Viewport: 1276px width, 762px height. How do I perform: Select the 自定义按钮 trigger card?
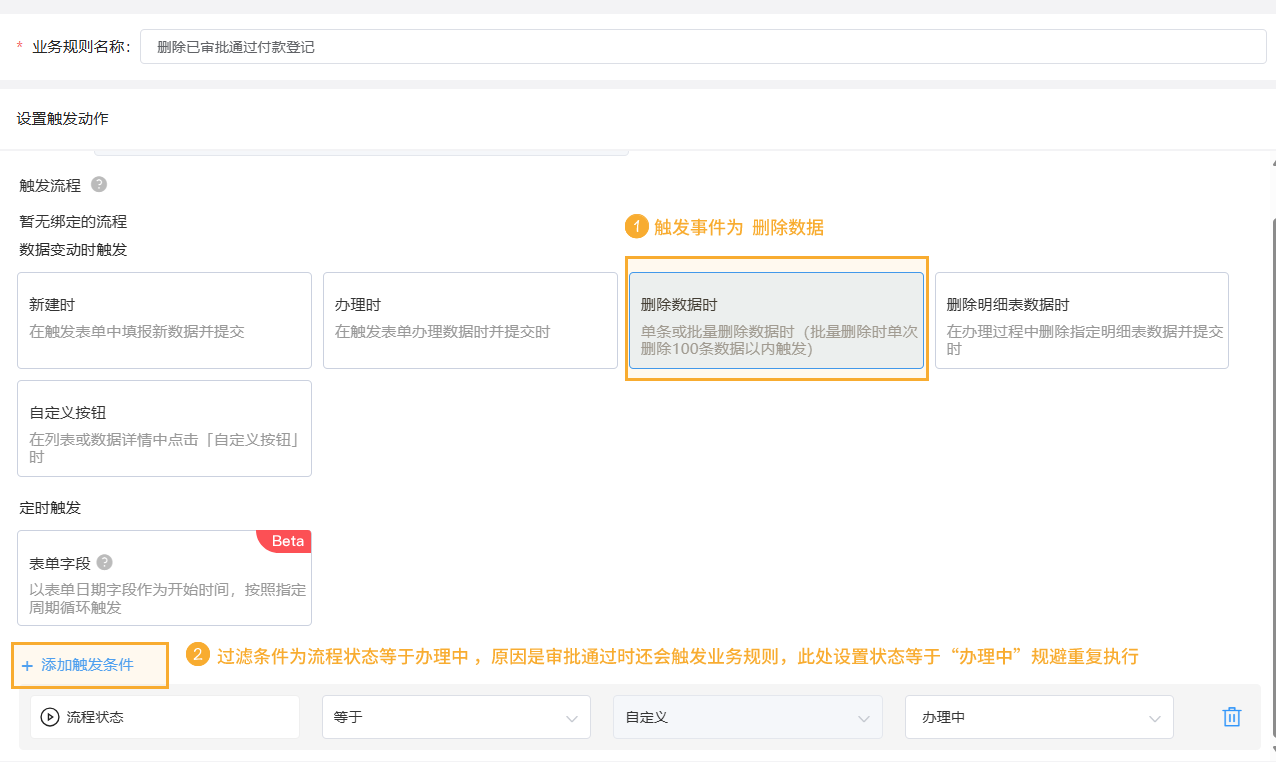(x=165, y=428)
